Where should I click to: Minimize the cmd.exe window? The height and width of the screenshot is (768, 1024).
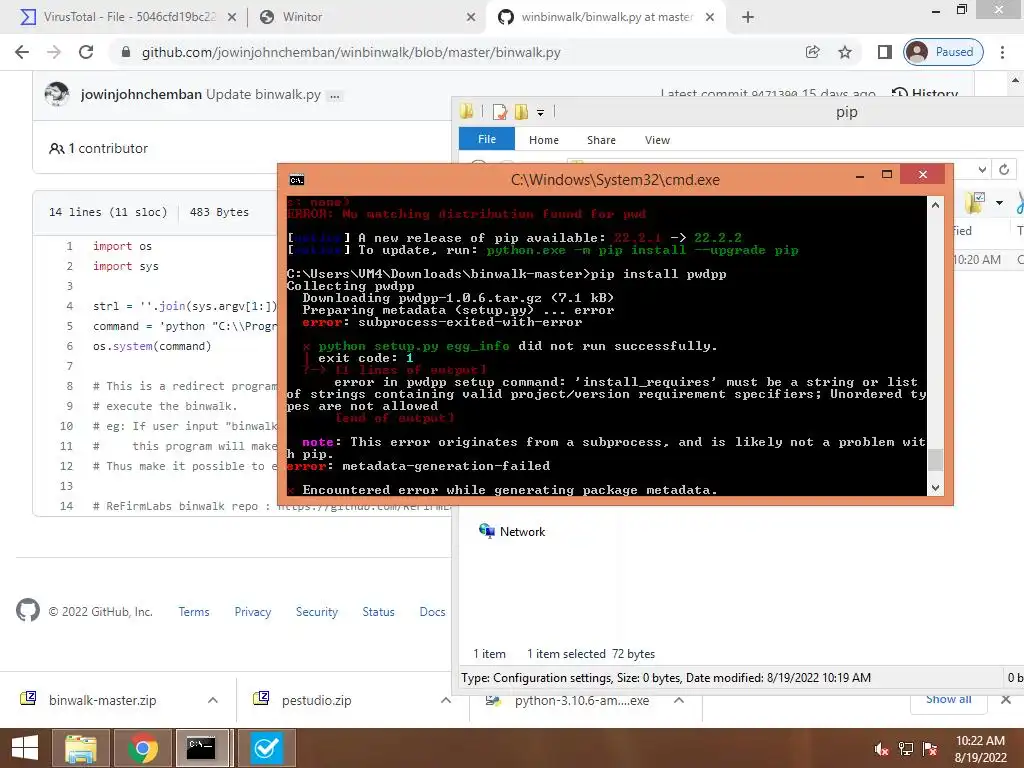(x=859, y=175)
